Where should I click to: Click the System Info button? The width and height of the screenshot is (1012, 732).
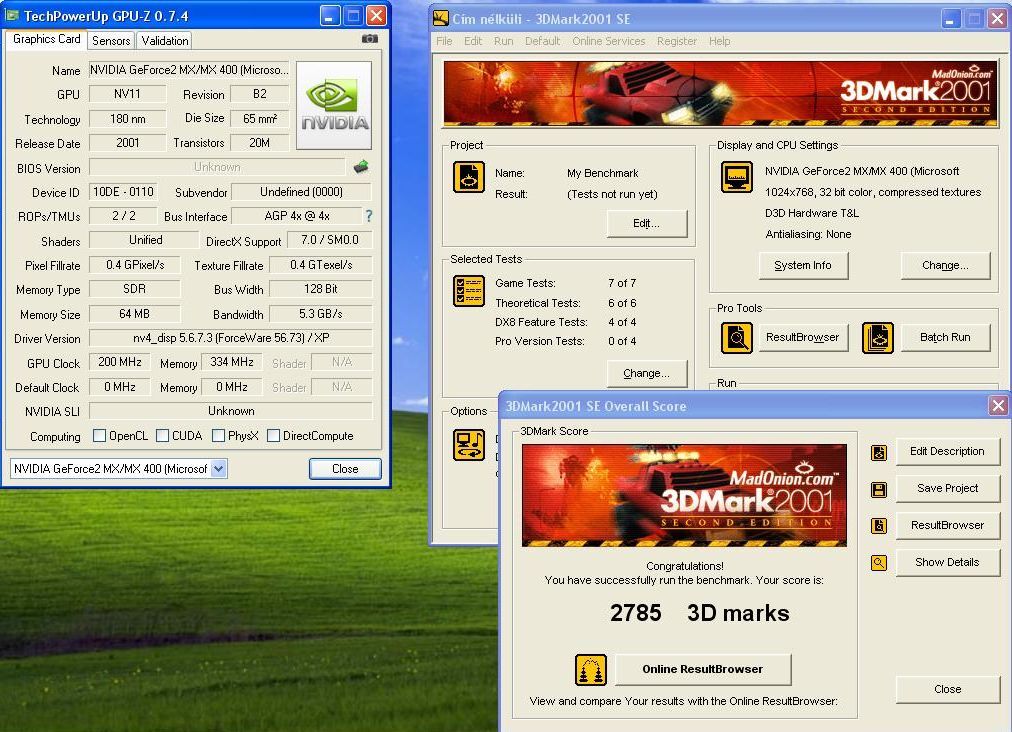[803, 265]
